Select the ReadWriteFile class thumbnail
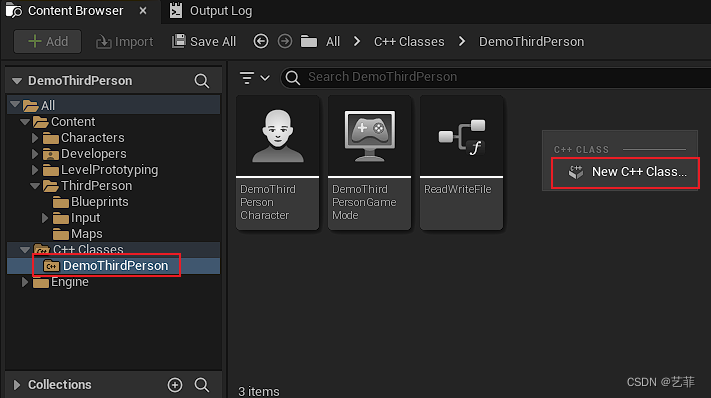 (462, 162)
